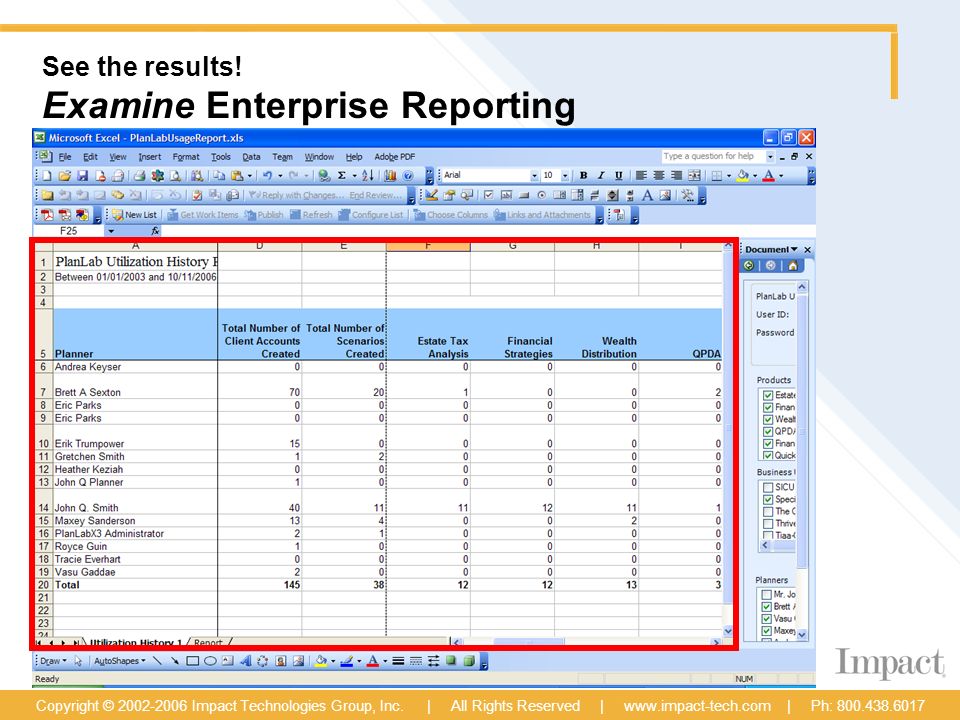Click the New workbook icon

(47, 176)
